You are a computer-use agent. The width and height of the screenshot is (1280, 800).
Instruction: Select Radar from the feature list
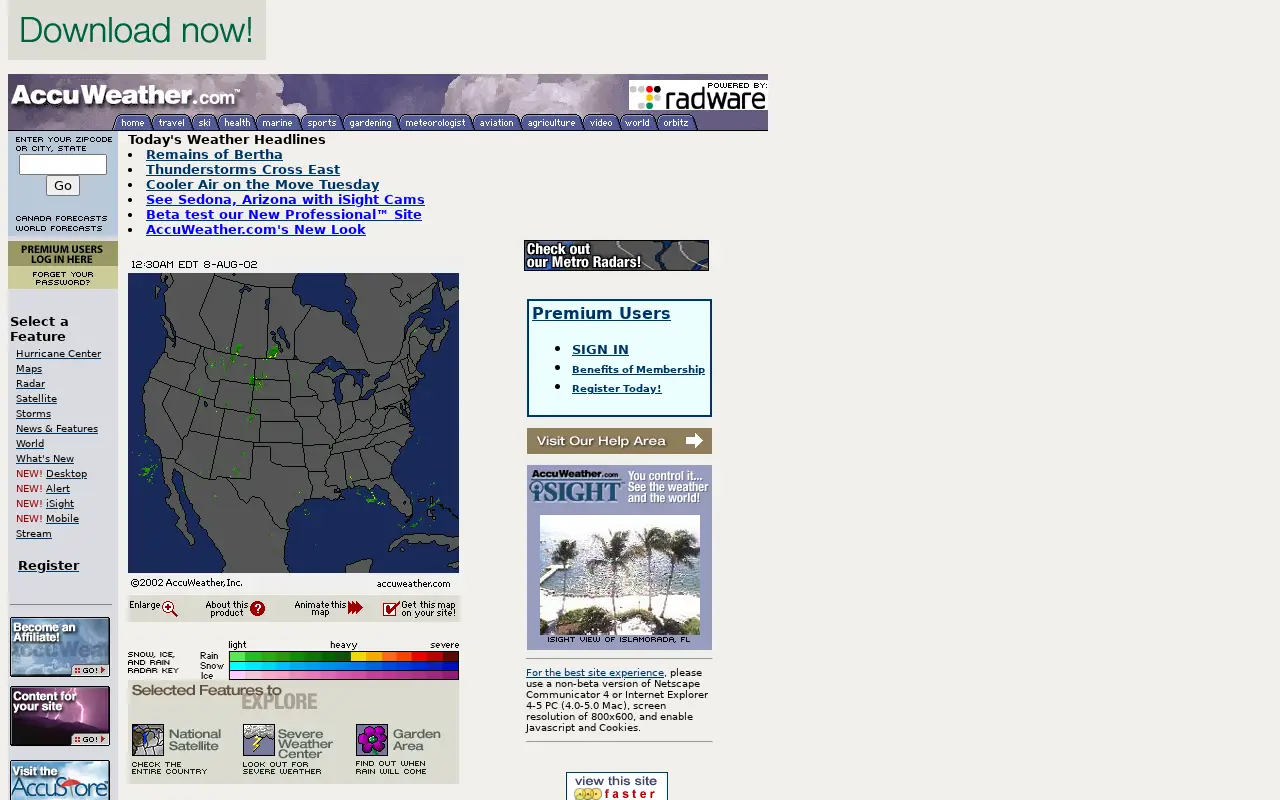[x=30, y=383]
